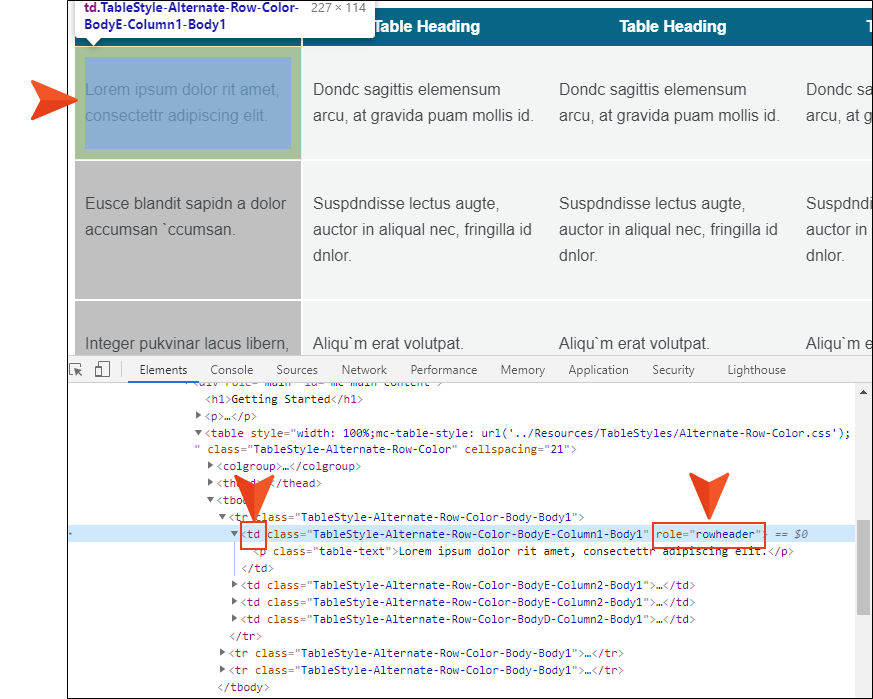The image size is (873, 699).
Task: Click the role="rowheader" attribute
Action: 708,534
